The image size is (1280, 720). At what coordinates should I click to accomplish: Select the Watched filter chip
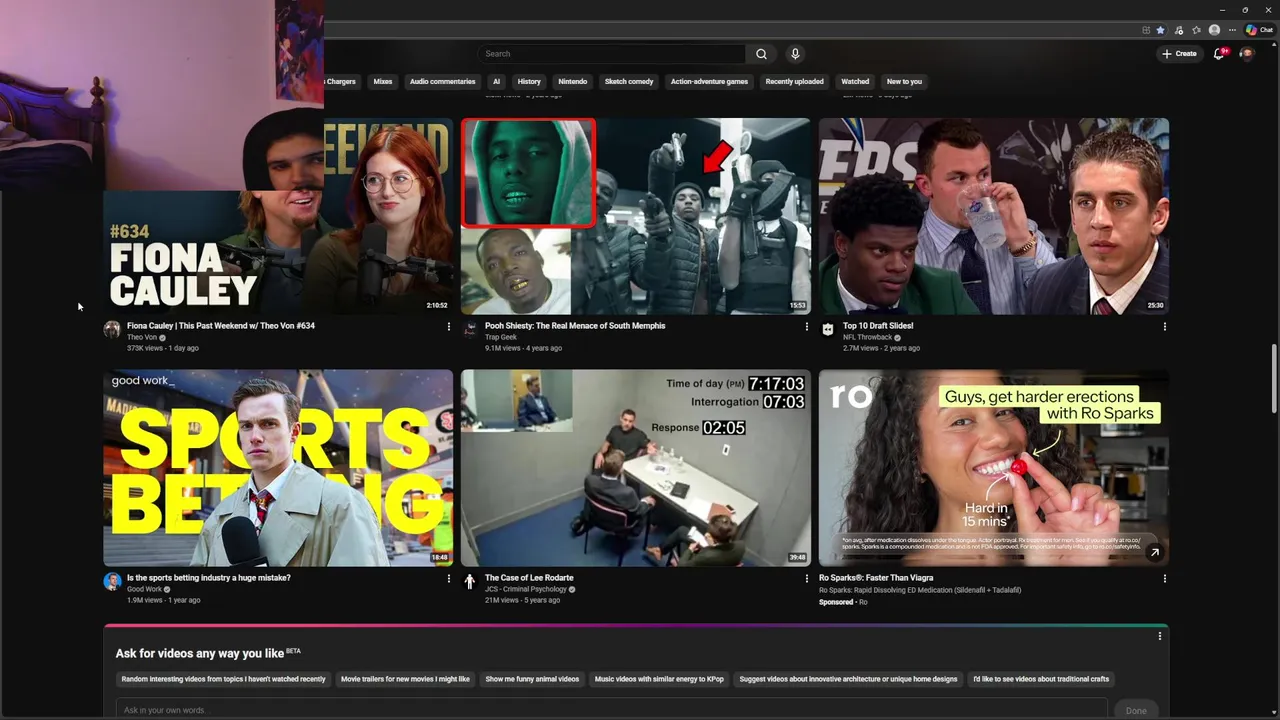855,82
